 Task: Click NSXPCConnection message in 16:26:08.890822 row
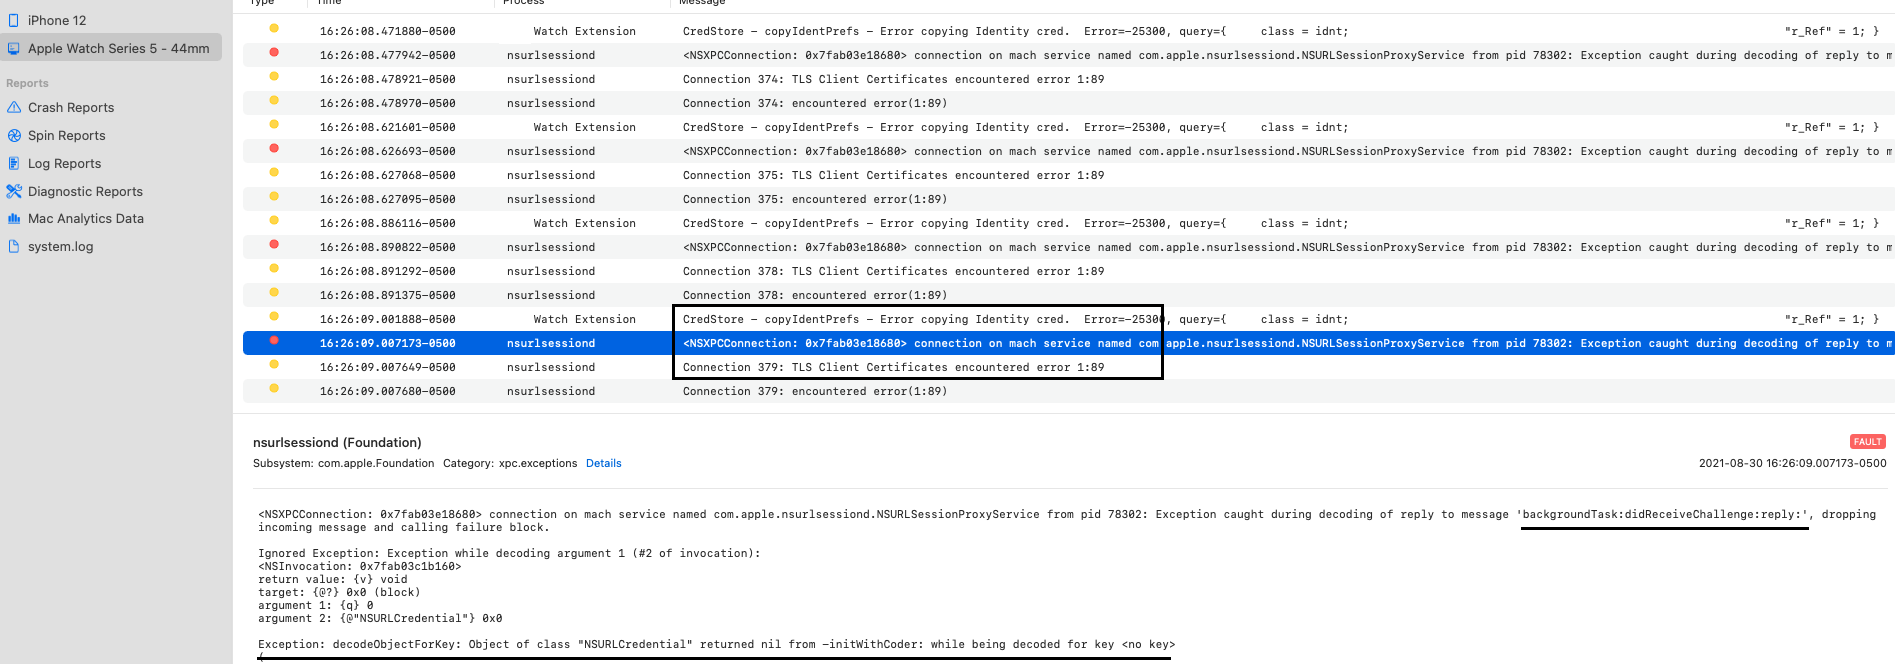[1288, 247]
